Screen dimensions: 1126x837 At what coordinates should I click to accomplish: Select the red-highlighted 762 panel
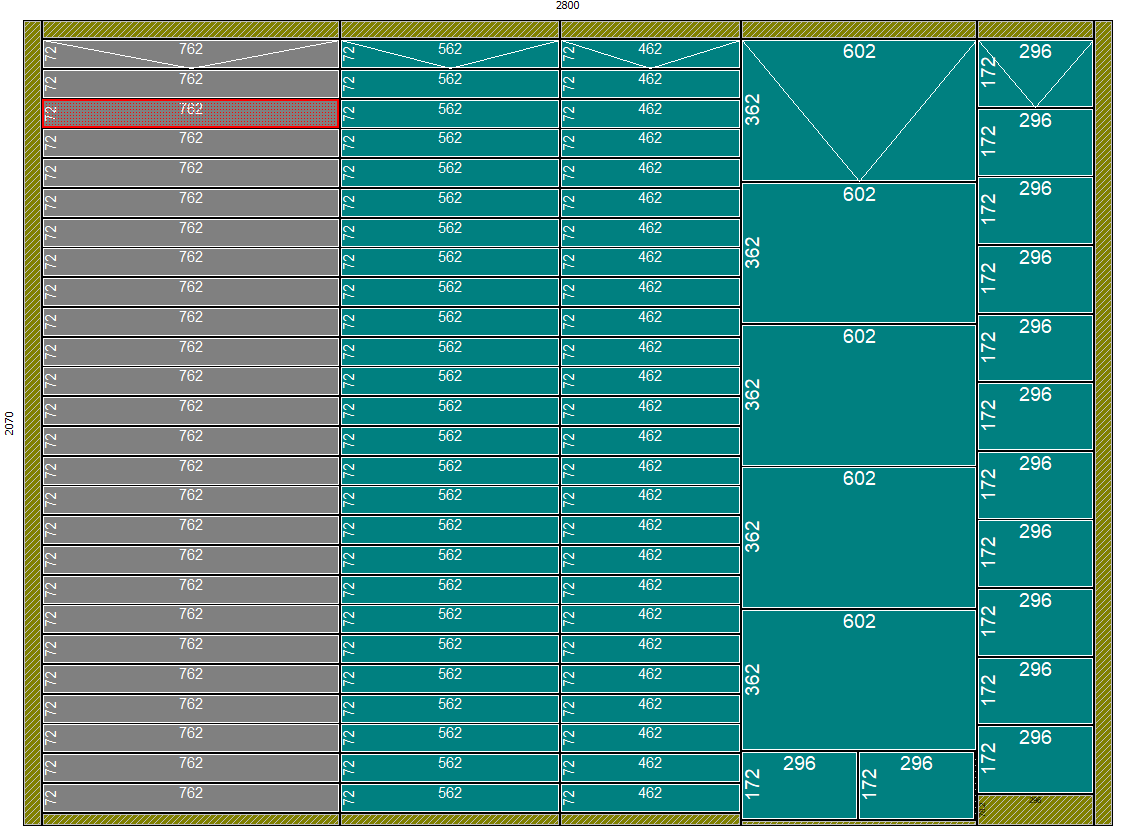[190, 114]
